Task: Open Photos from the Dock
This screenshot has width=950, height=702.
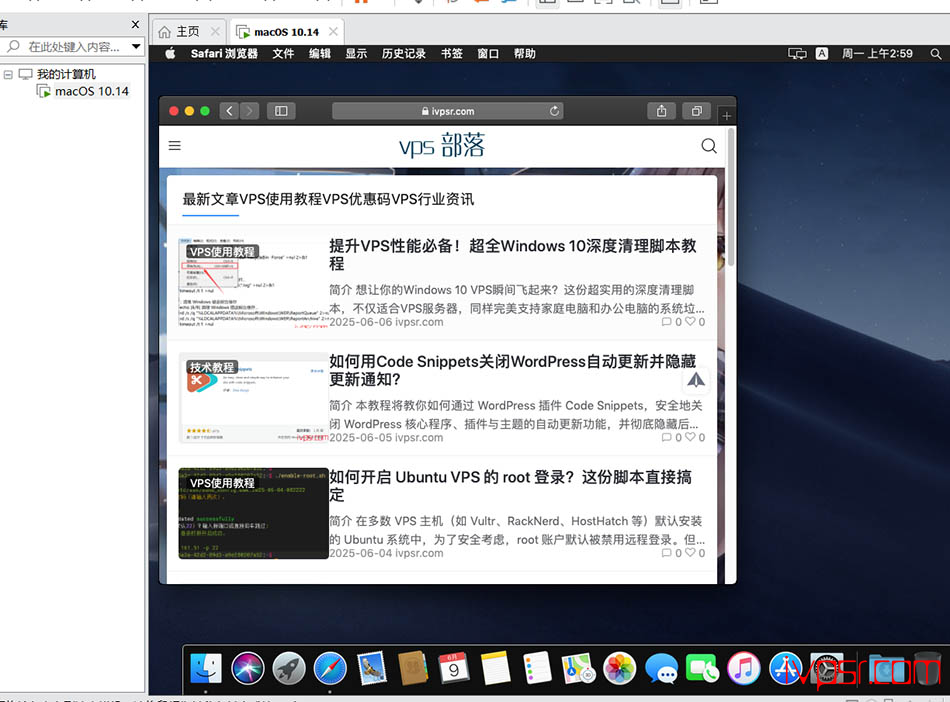Action: tap(619, 669)
